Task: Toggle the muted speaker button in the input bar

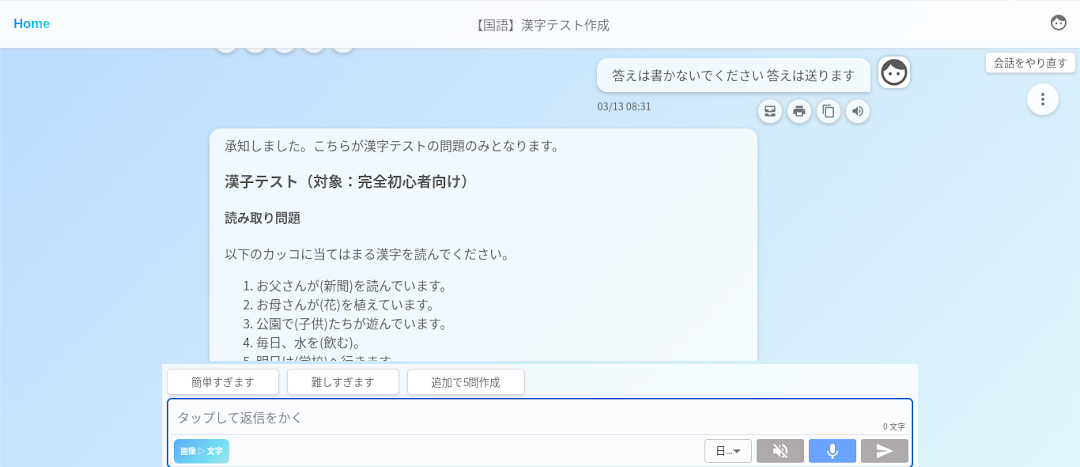Action: pyautogui.click(x=780, y=451)
